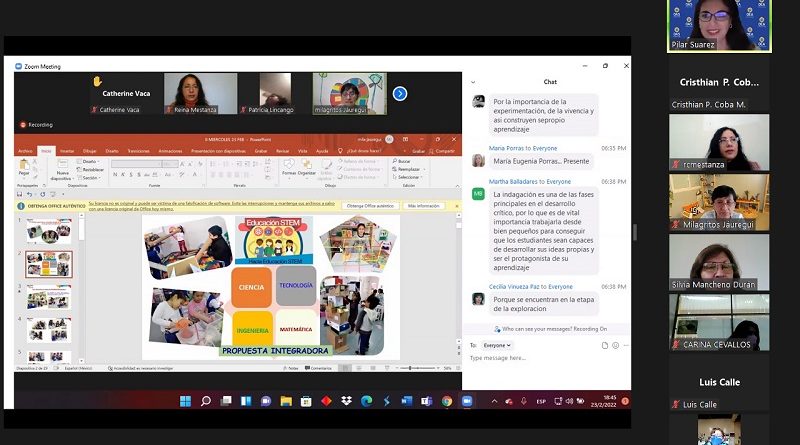Increase font size with the larger A
This screenshot has width=800, height=445.
coord(183,164)
